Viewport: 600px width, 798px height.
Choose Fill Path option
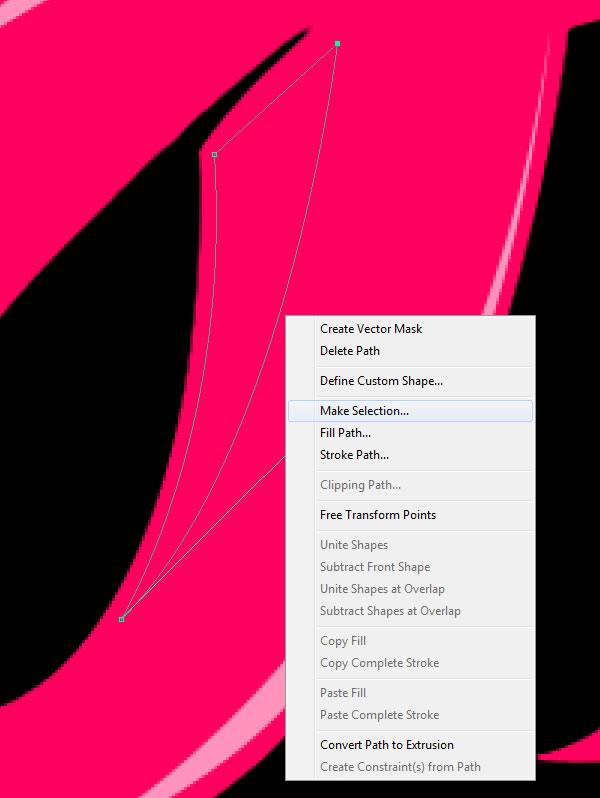click(410, 433)
